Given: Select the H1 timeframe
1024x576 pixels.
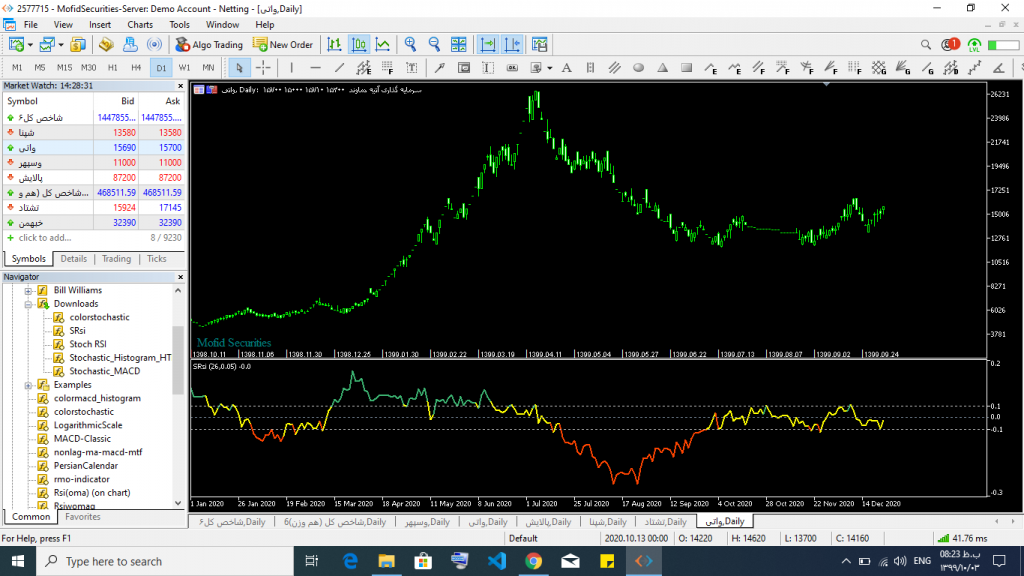Looking at the screenshot, I should coord(112,67).
